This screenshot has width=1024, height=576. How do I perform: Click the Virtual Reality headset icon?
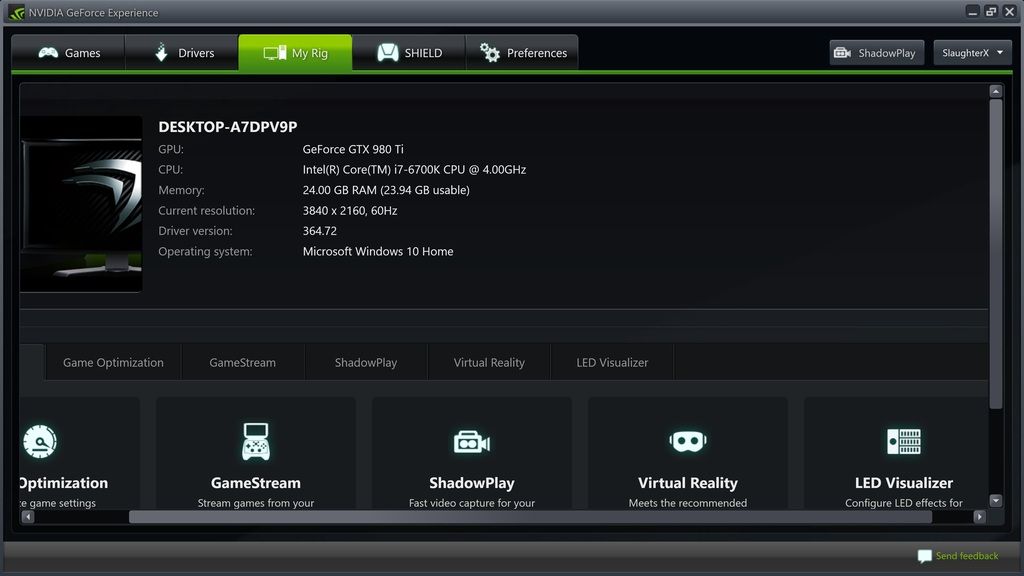click(688, 441)
